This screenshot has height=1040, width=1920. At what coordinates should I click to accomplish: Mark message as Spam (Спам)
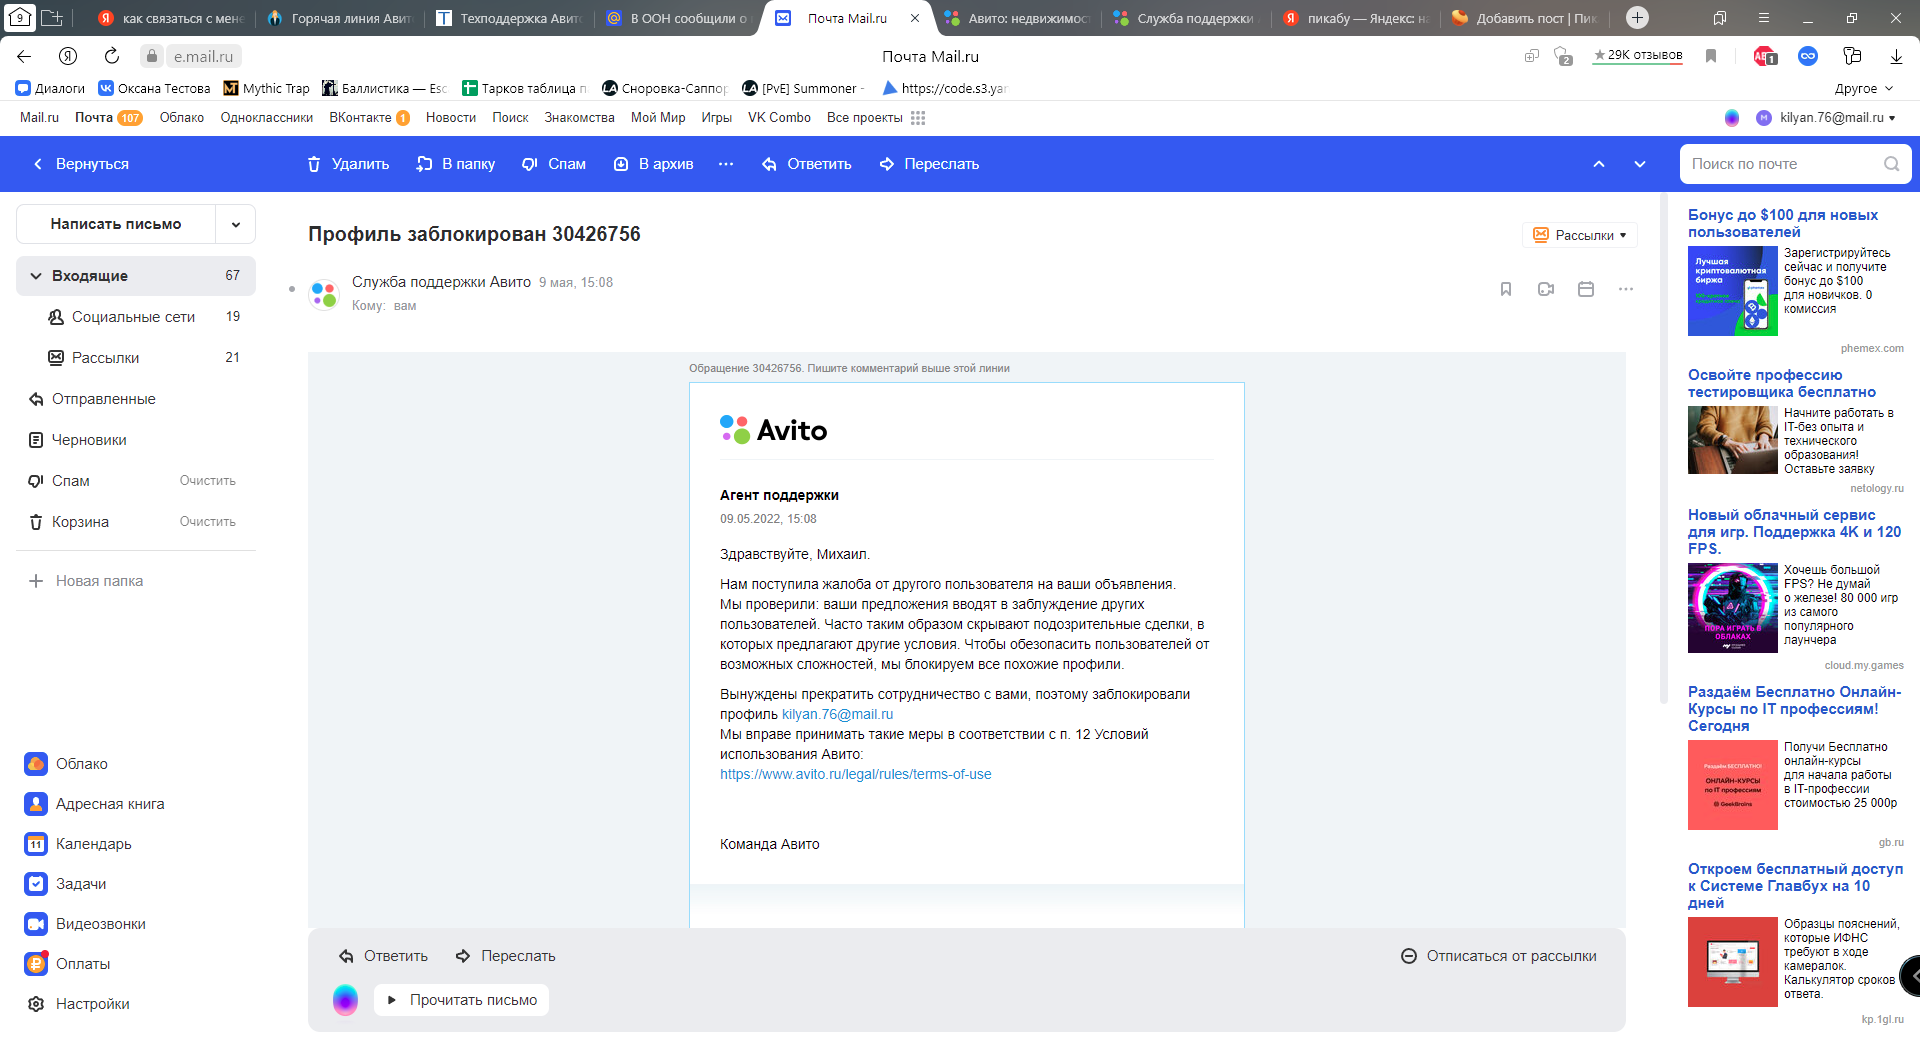[554, 164]
